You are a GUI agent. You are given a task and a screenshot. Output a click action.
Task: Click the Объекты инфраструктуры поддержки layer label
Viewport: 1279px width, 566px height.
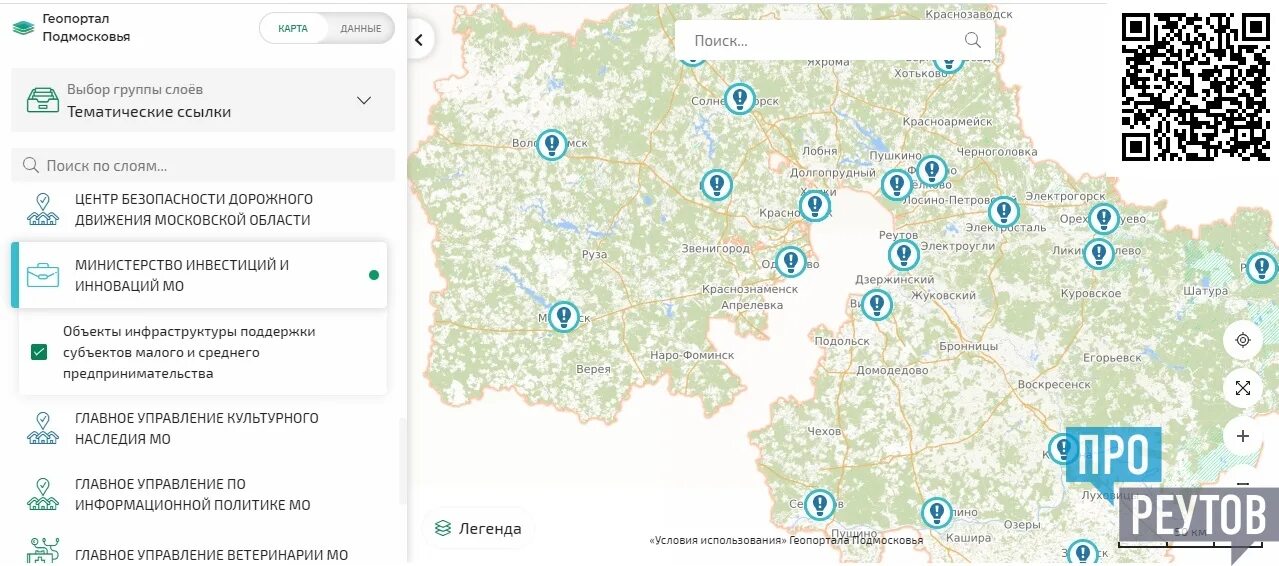tap(189, 352)
